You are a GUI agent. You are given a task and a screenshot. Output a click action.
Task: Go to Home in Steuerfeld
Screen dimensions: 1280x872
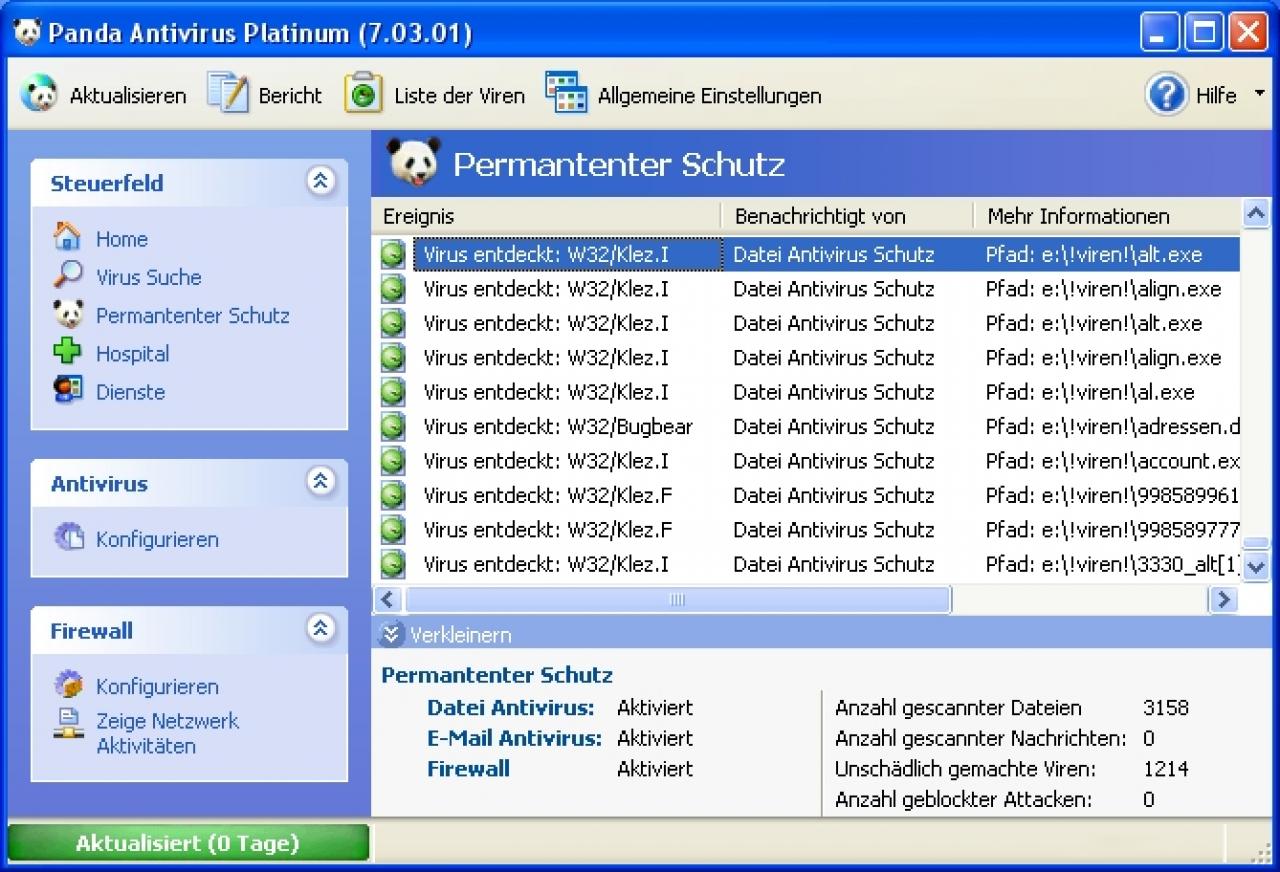pos(122,239)
